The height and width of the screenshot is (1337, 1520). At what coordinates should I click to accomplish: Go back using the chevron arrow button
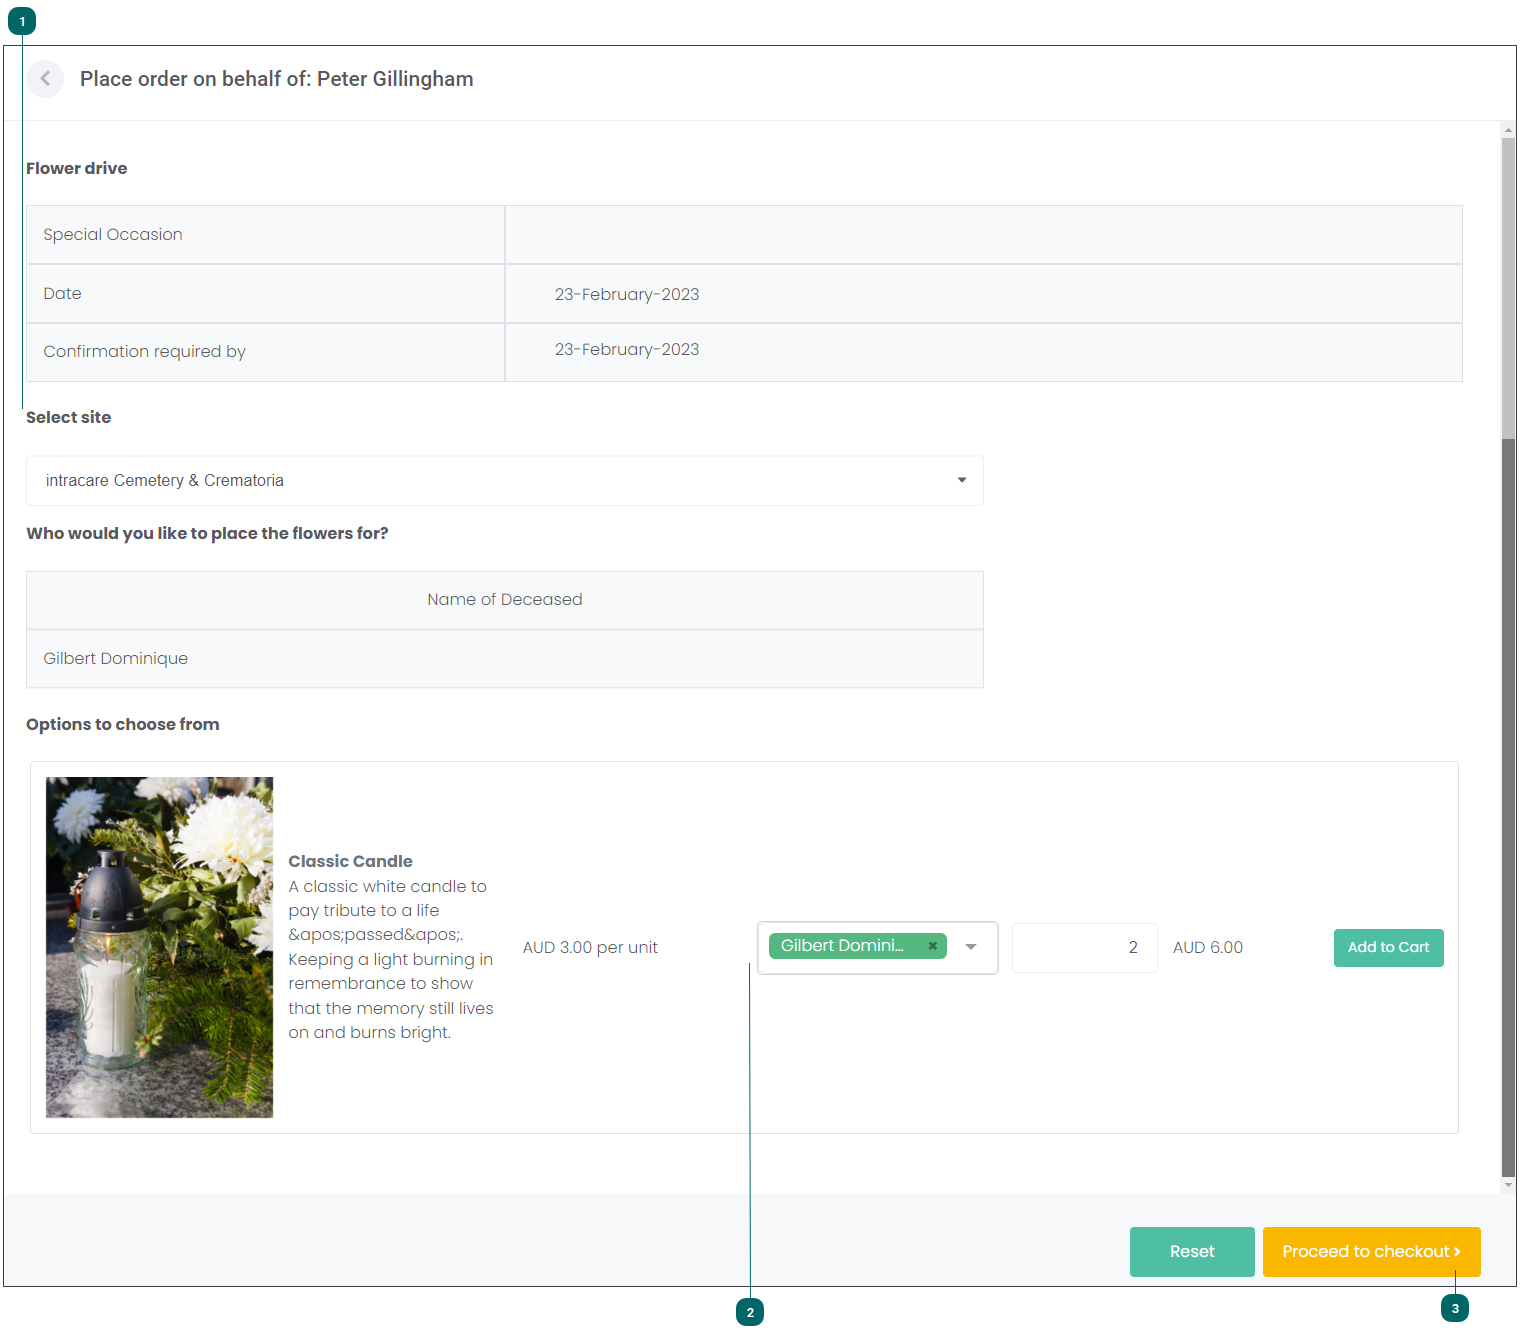click(x=45, y=79)
